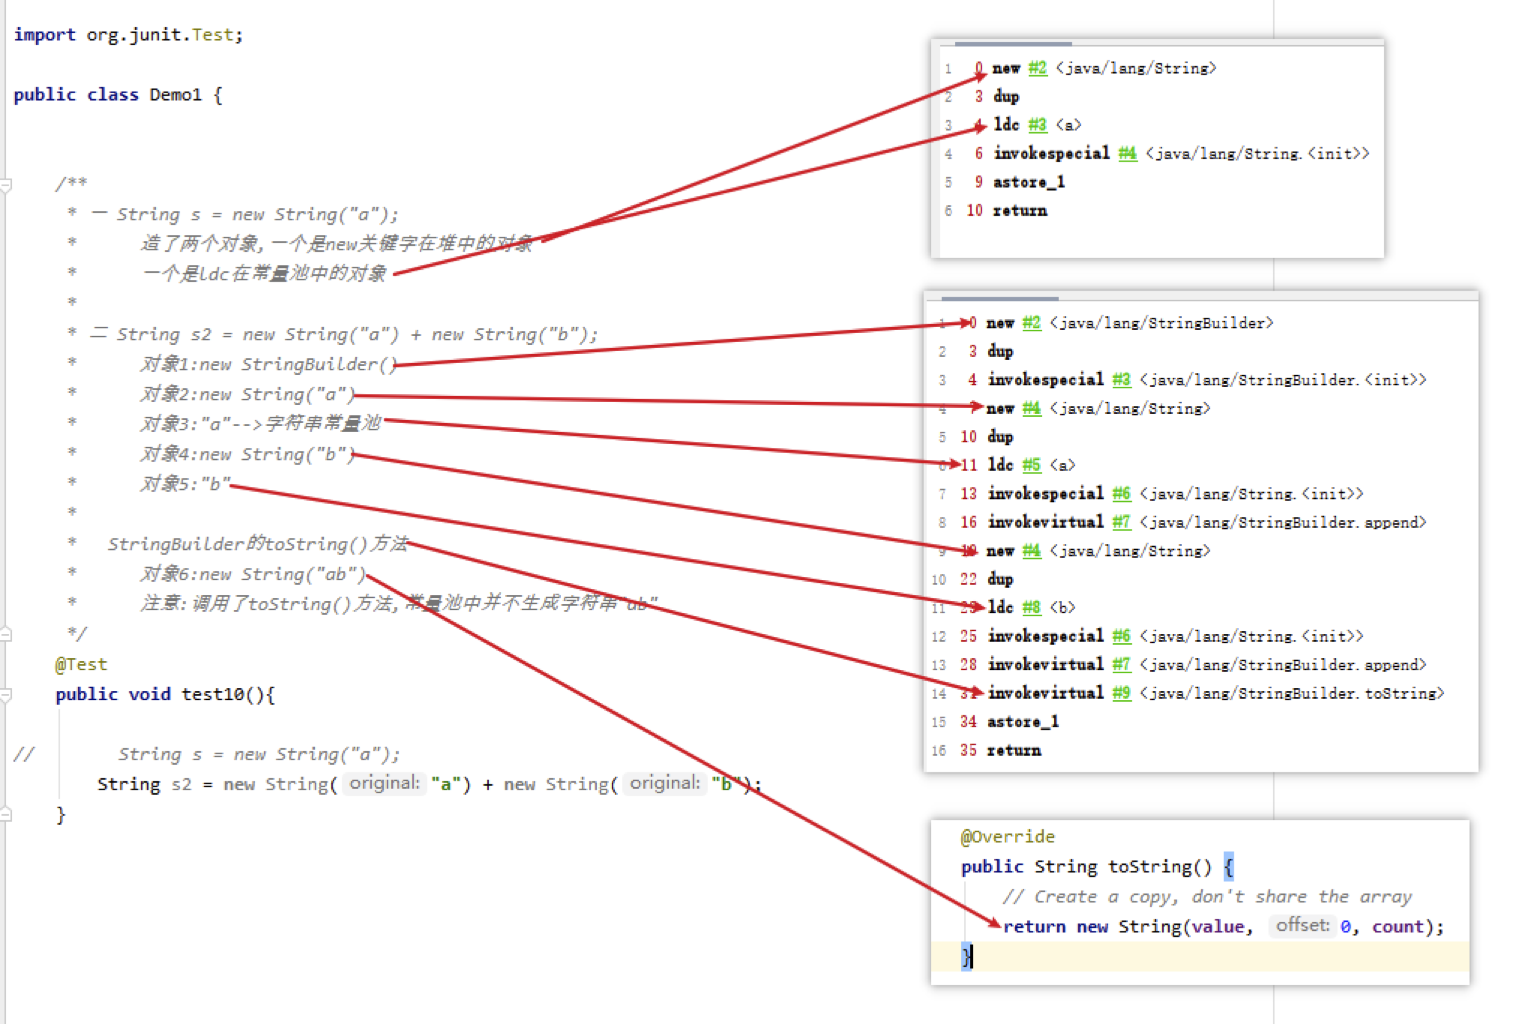The width and height of the screenshot is (1540, 1024).
Task: Open #8 <b> ldc constant link
Action: coord(1031,607)
